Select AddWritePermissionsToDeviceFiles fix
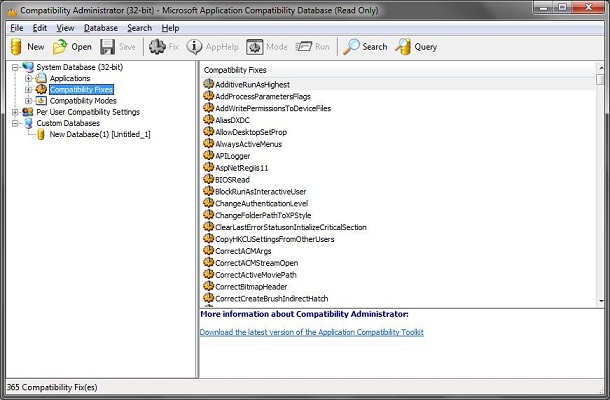 click(273, 108)
